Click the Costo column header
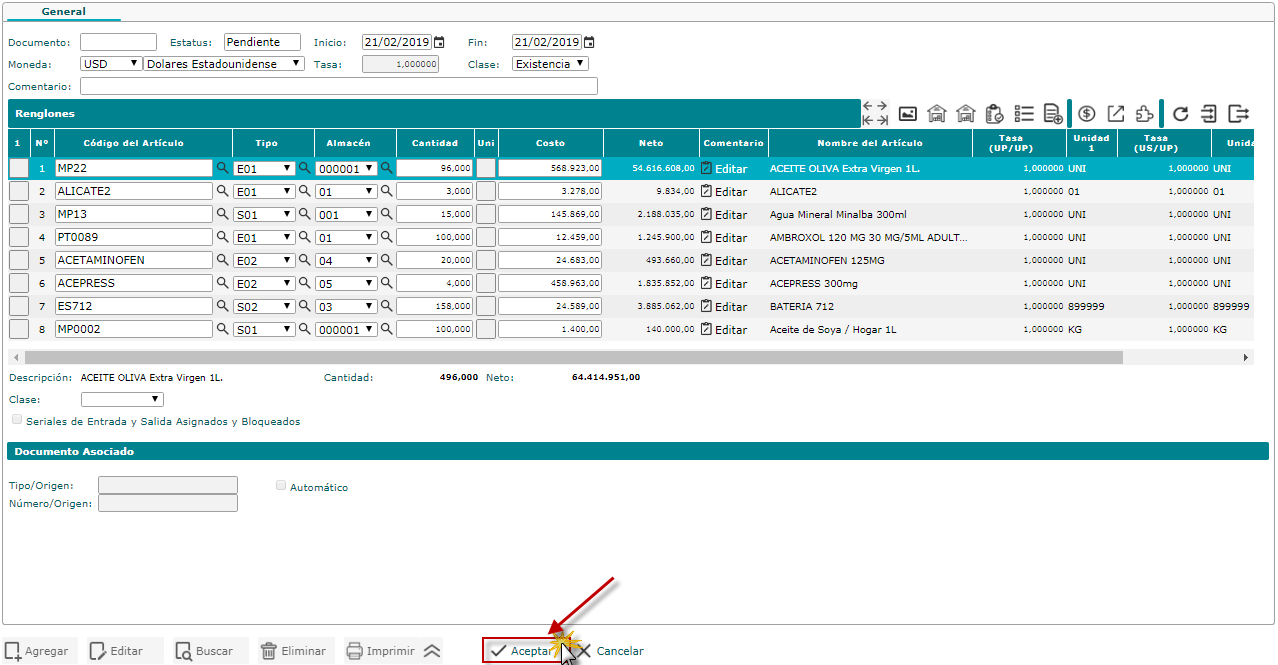 point(550,143)
